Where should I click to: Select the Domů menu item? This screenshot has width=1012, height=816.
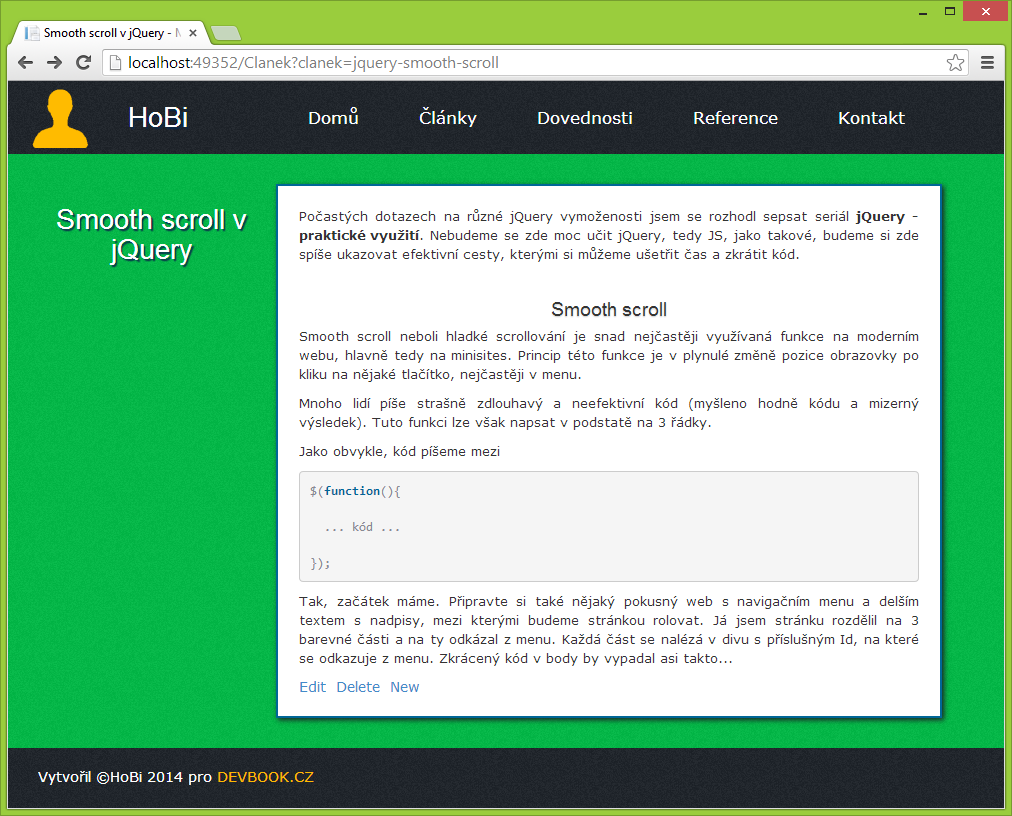point(333,117)
